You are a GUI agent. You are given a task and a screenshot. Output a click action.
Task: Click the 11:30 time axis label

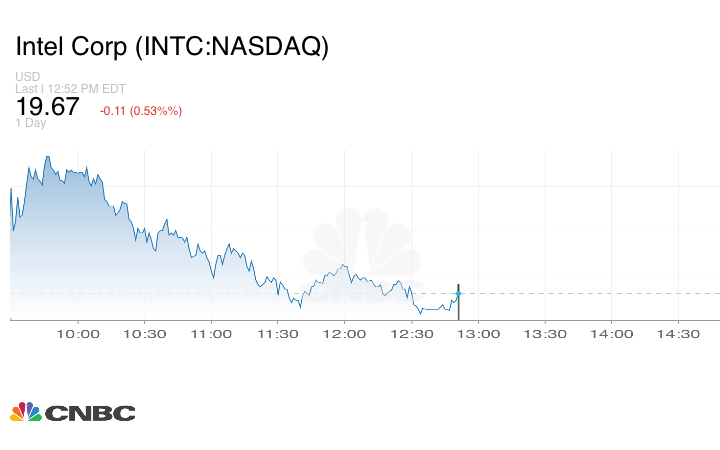(x=278, y=334)
